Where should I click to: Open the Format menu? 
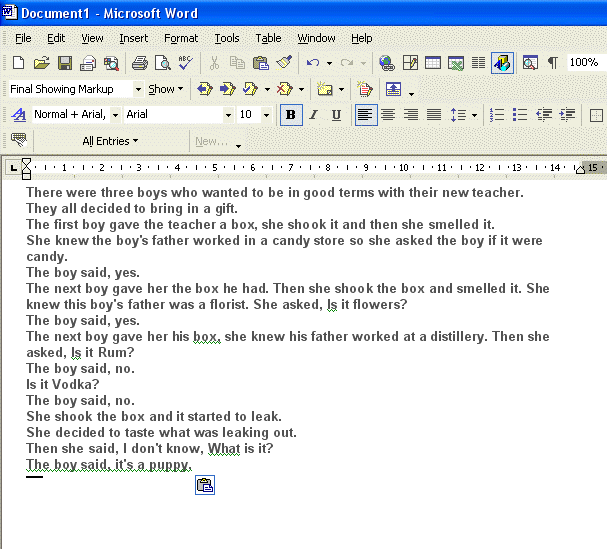click(x=181, y=38)
